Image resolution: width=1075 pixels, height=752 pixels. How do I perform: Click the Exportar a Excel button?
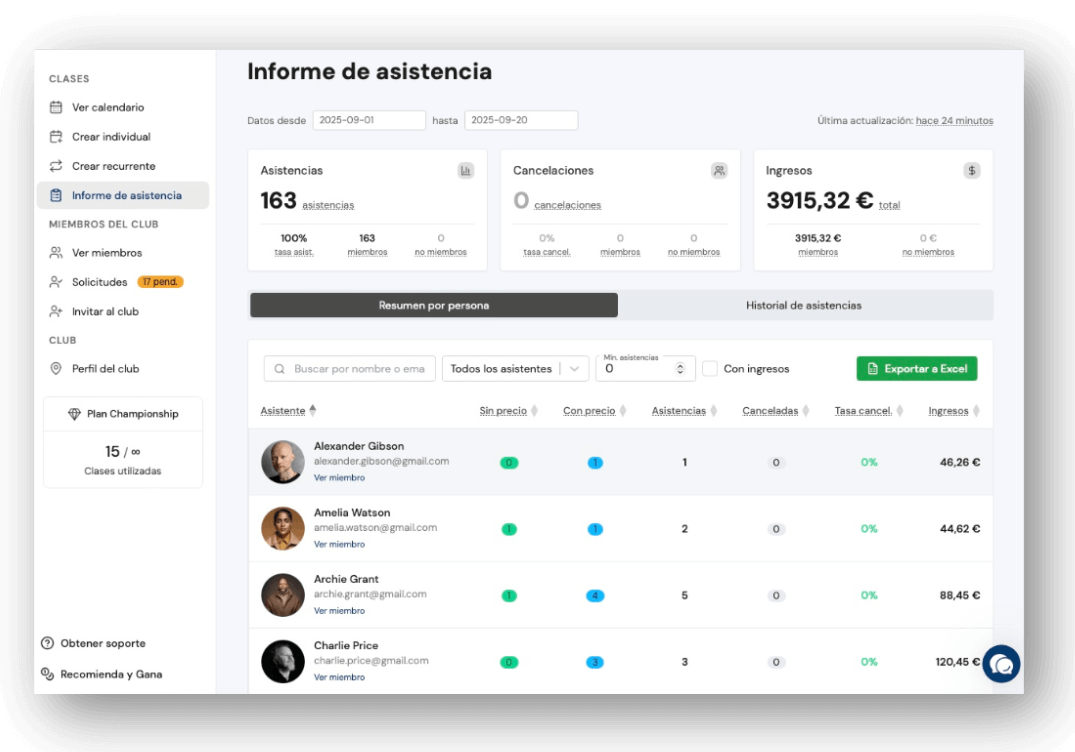[x=917, y=369]
